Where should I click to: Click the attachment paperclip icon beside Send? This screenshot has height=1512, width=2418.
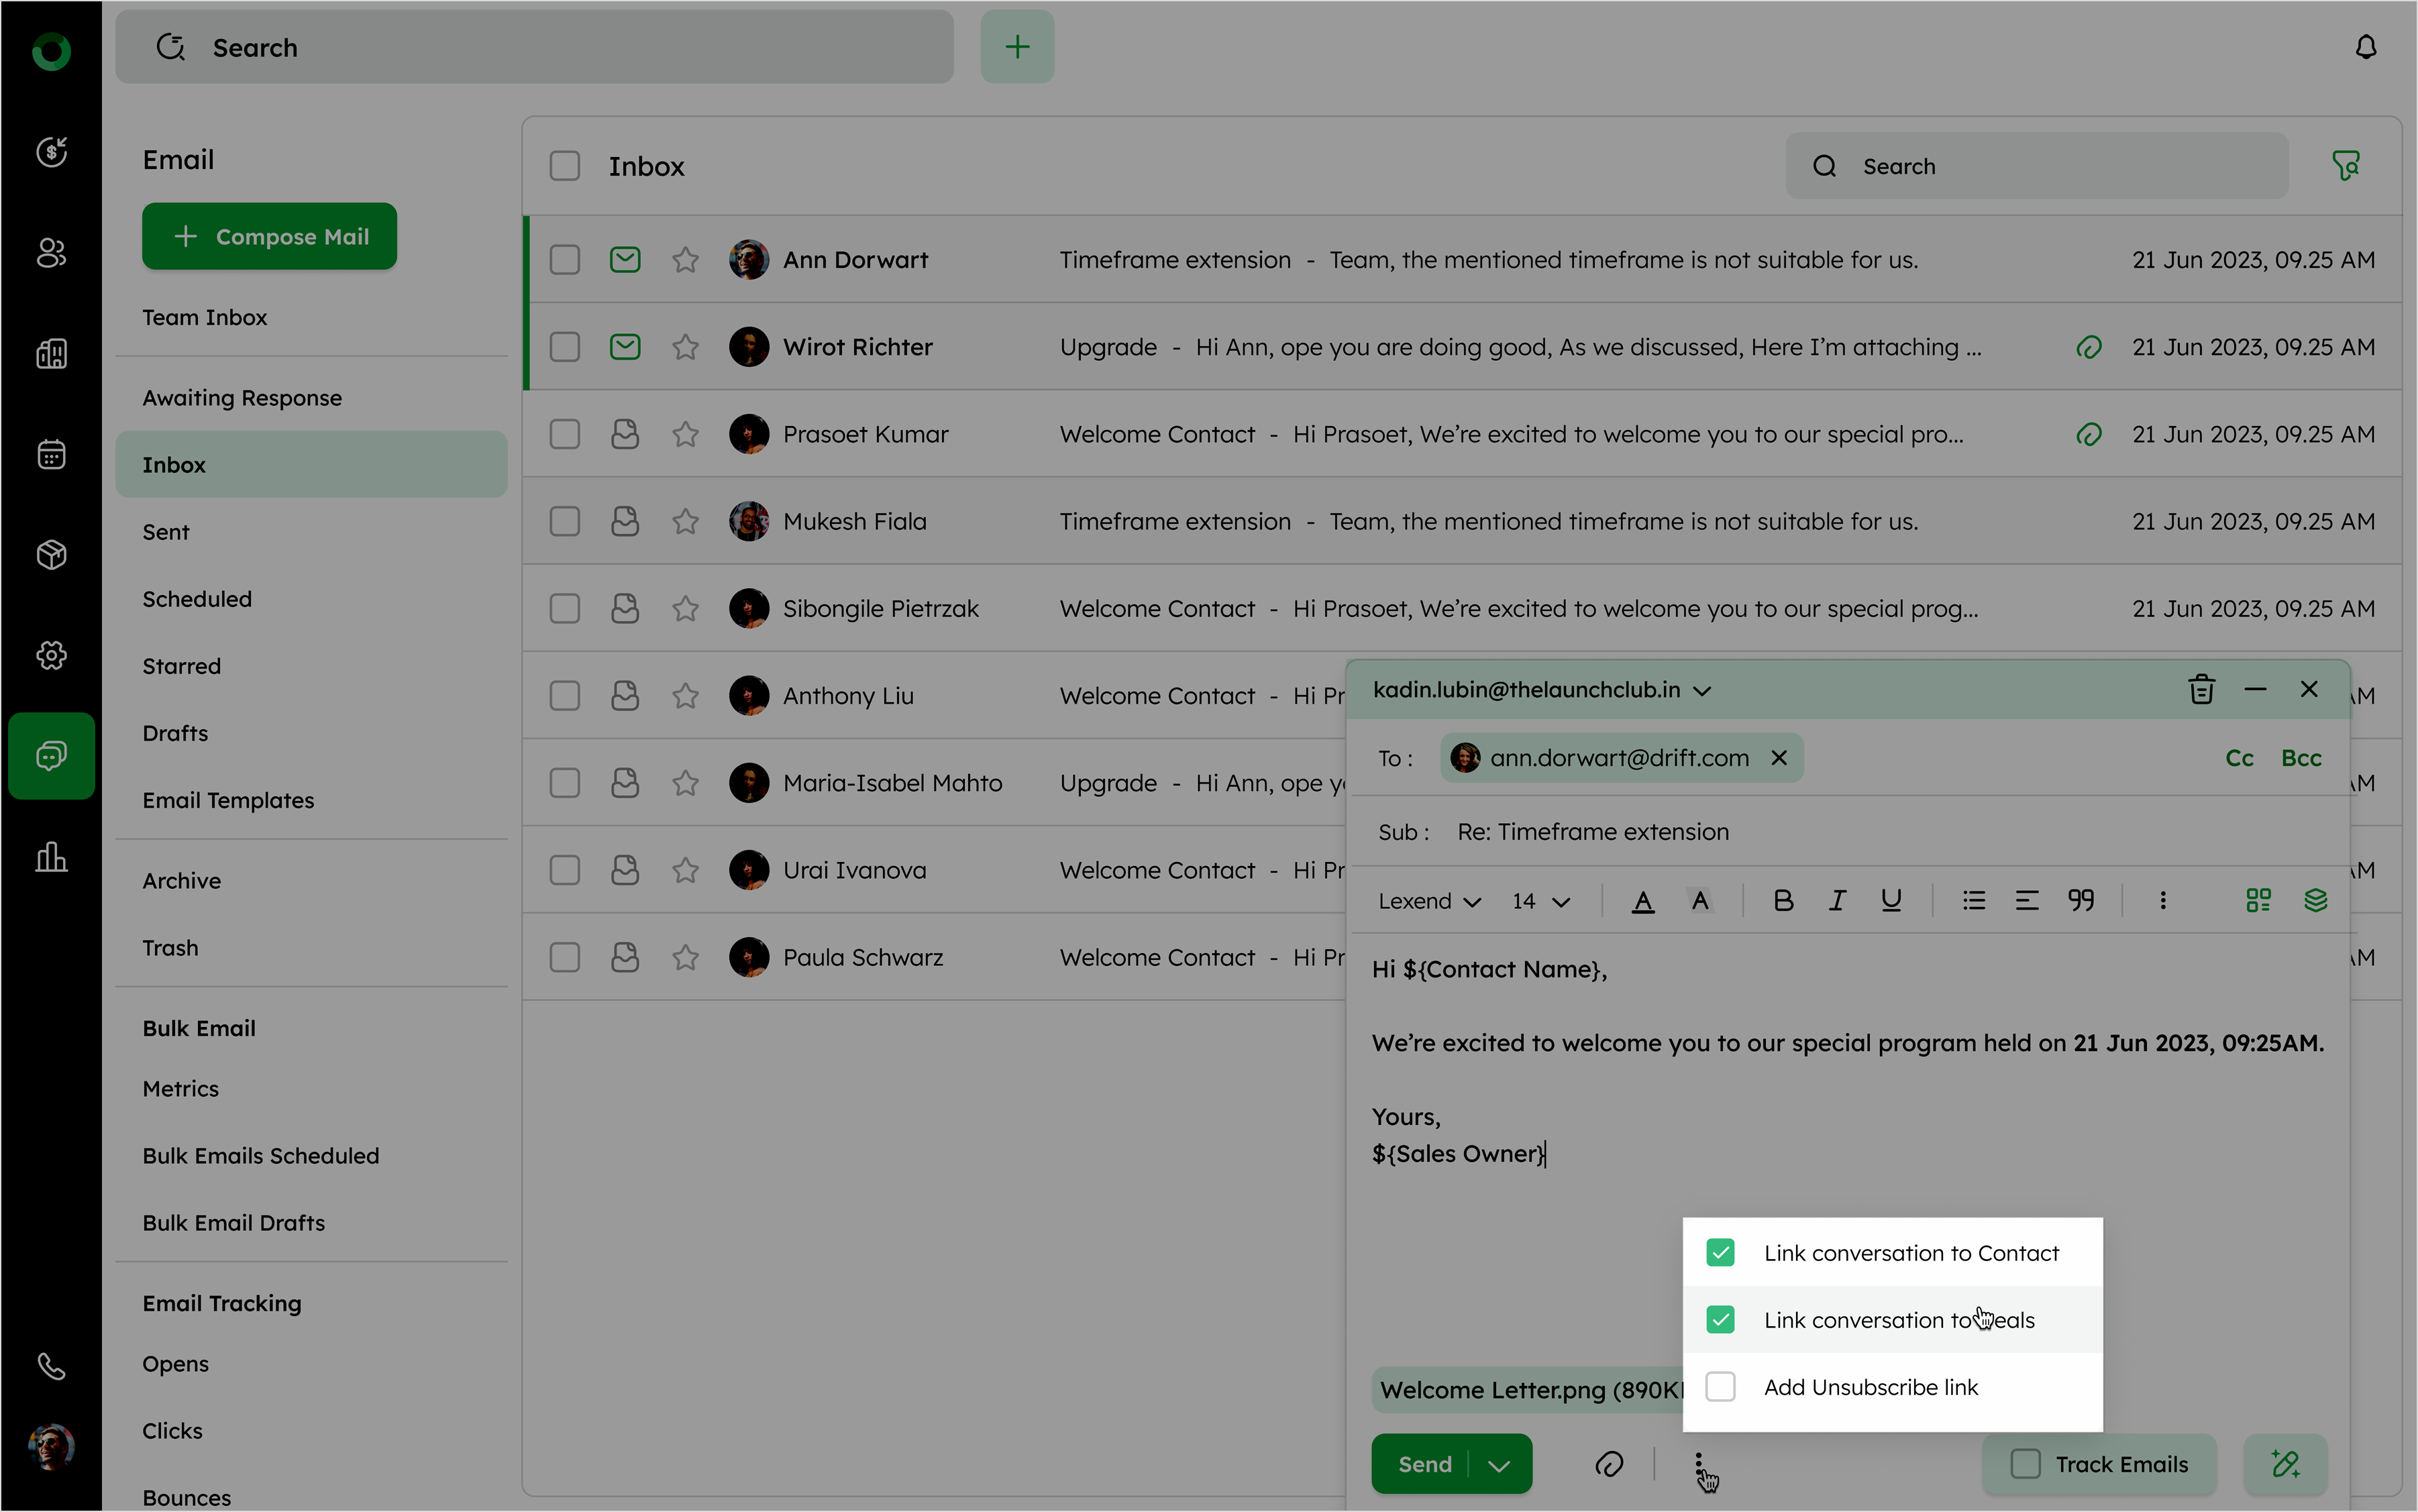point(1609,1464)
